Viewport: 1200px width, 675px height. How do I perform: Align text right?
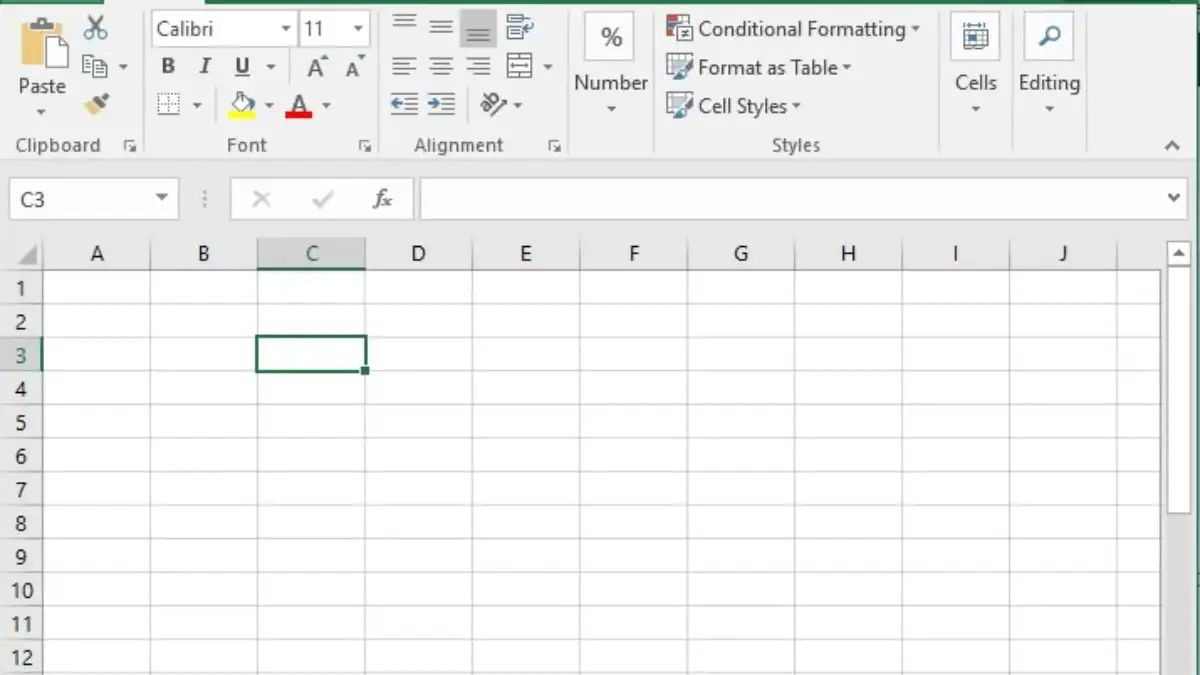[478, 67]
